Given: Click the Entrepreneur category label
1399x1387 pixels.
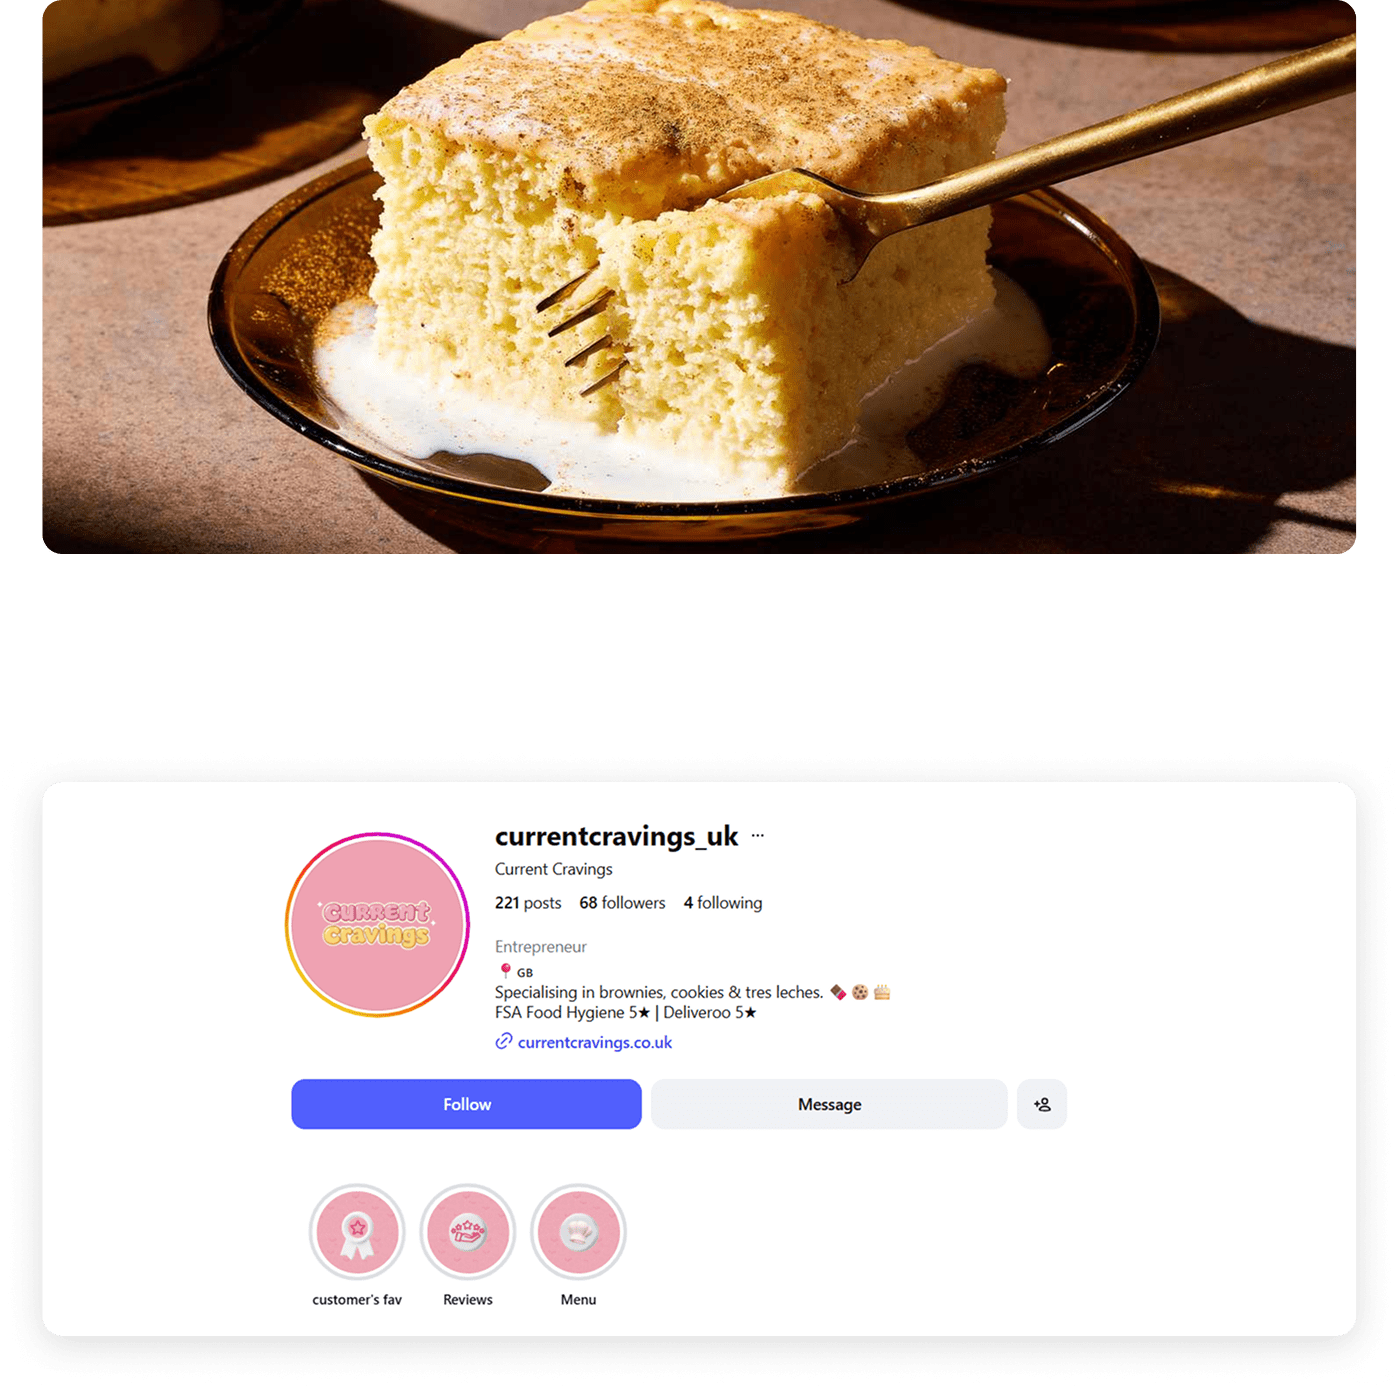Looking at the screenshot, I should point(541,947).
